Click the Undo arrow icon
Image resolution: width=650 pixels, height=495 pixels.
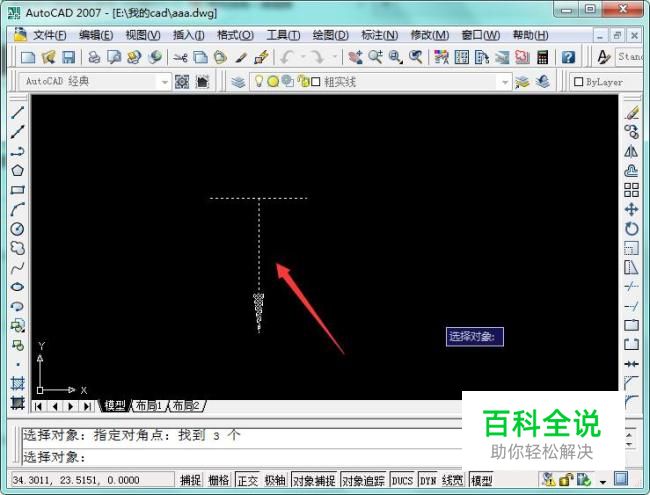pos(288,57)
